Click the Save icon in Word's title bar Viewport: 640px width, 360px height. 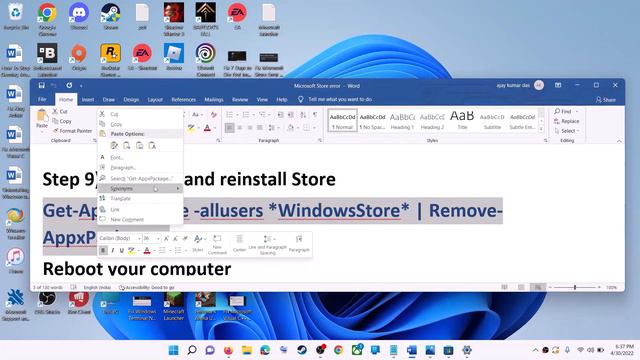[41, 85]
